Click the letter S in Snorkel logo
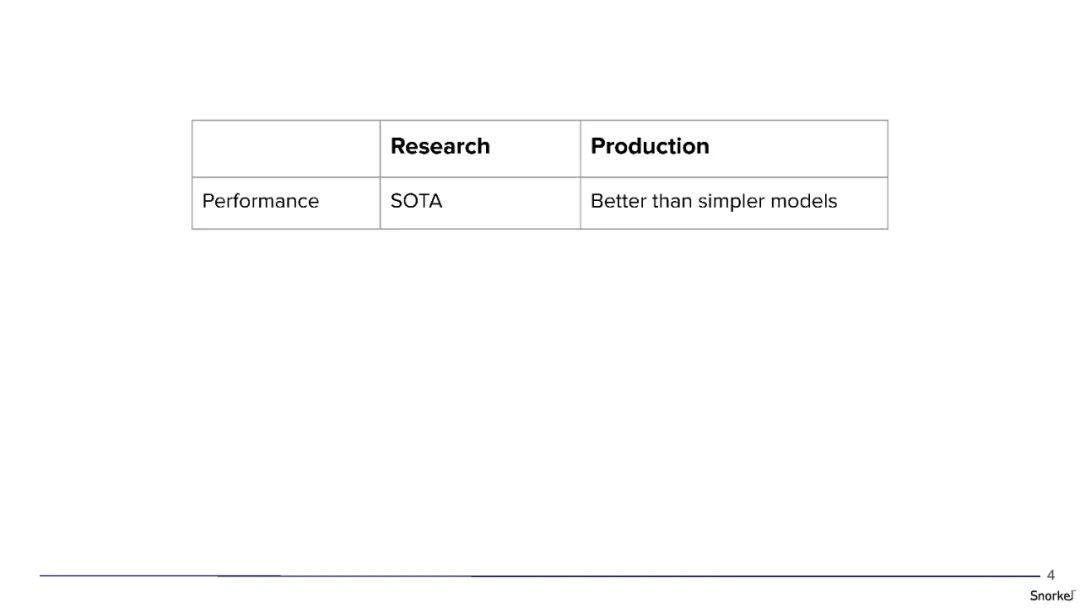The image size is (1080, 608). pos(1034,595)
